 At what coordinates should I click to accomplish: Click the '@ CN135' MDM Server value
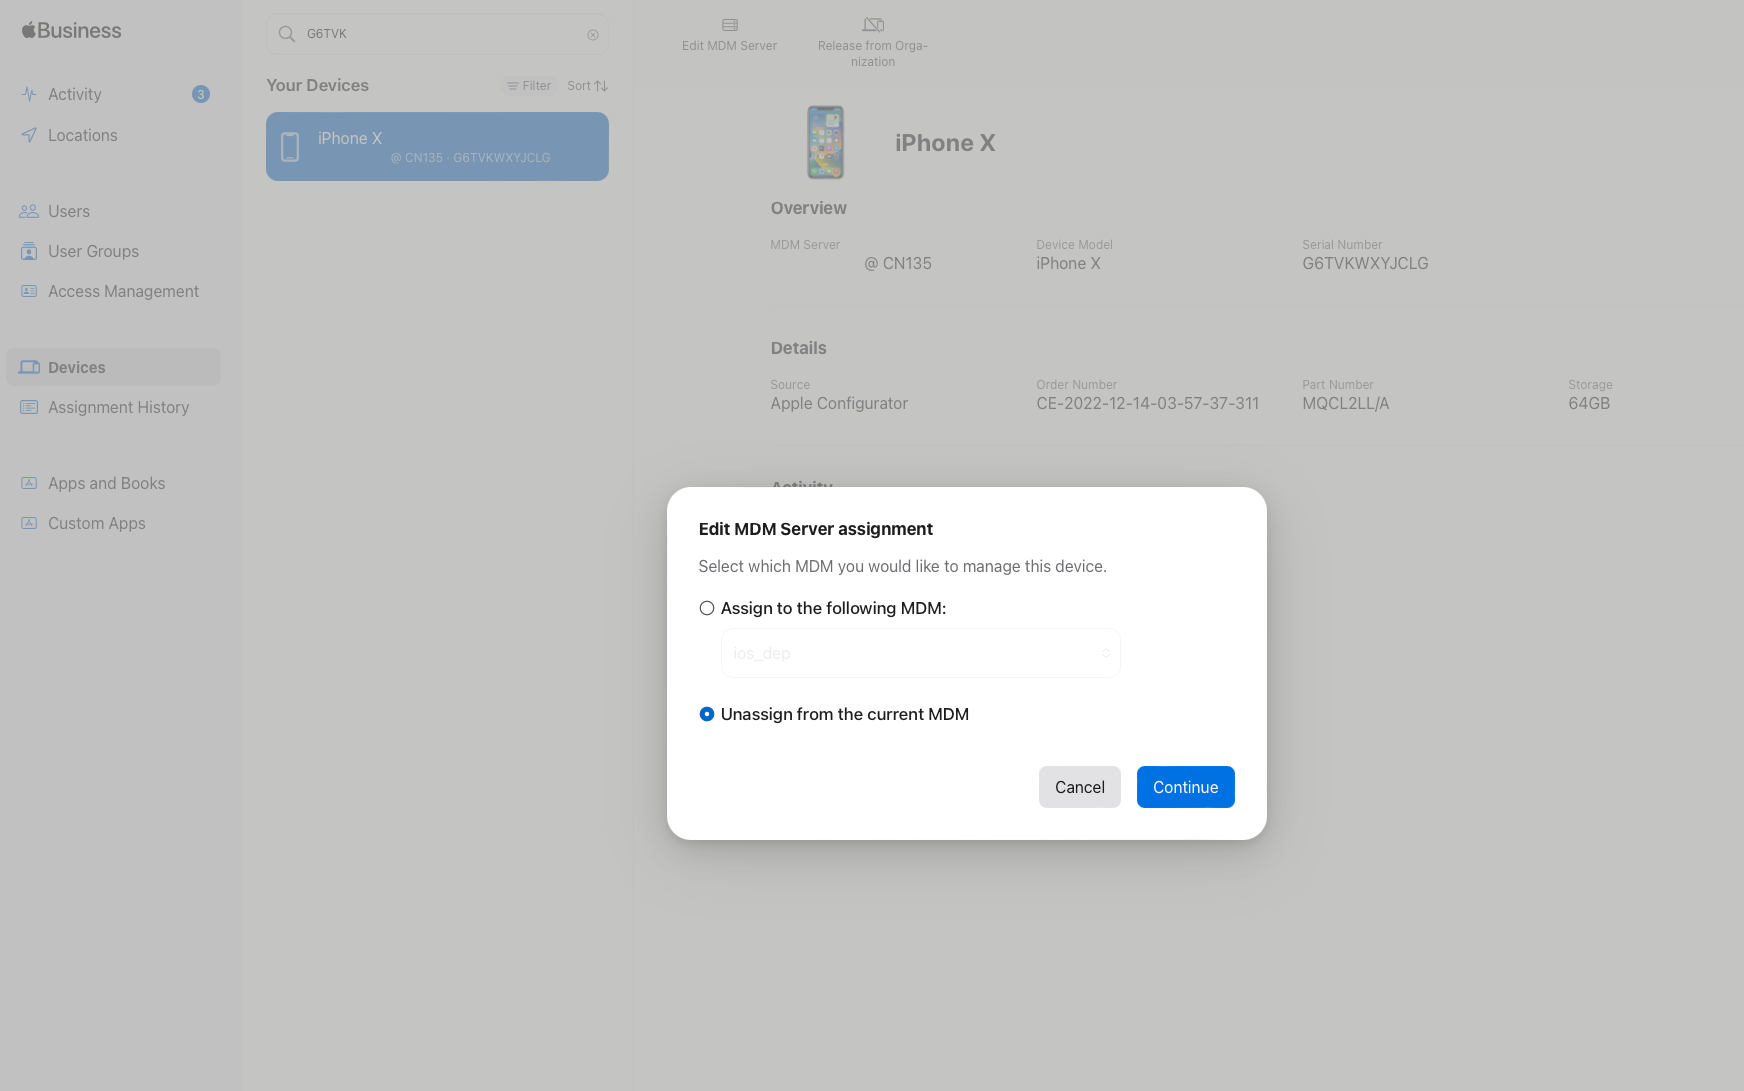(x=898, y=263)
